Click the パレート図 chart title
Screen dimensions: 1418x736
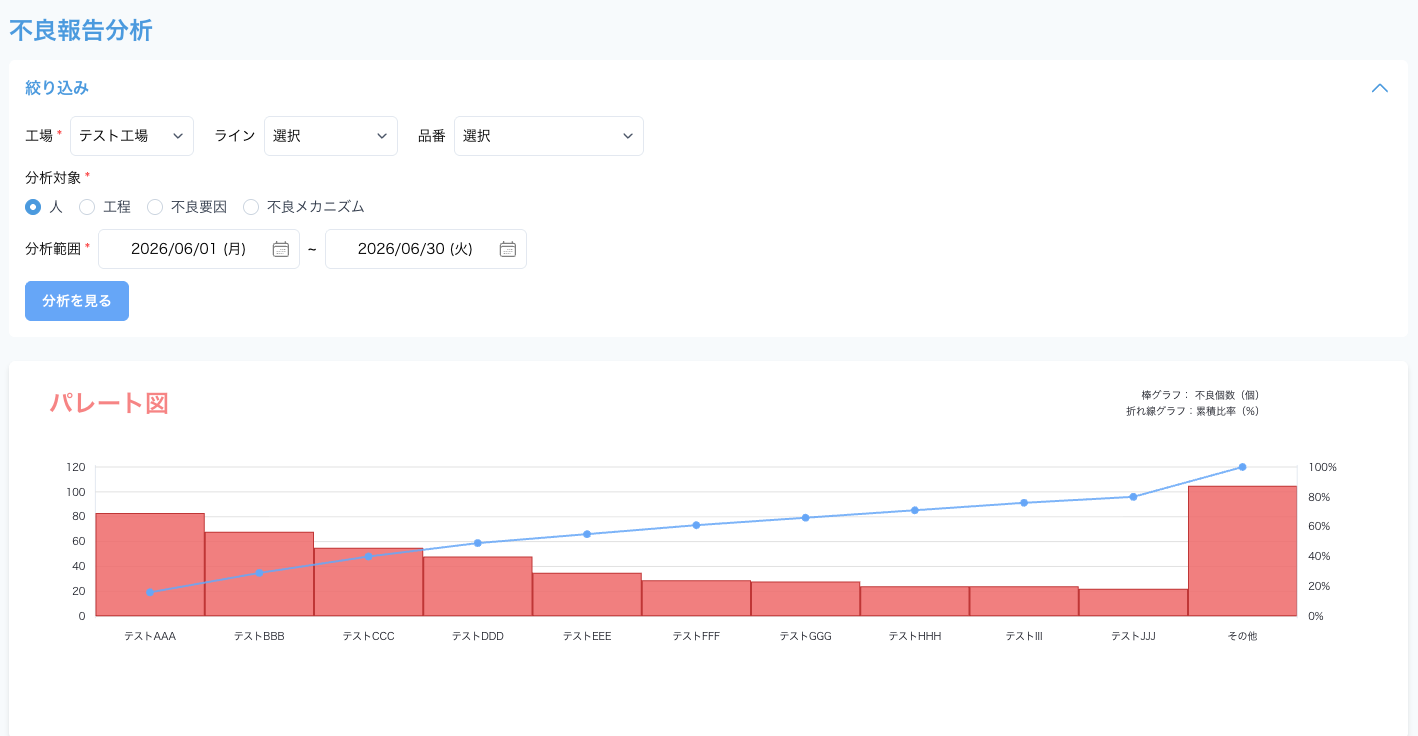[109, 403]
